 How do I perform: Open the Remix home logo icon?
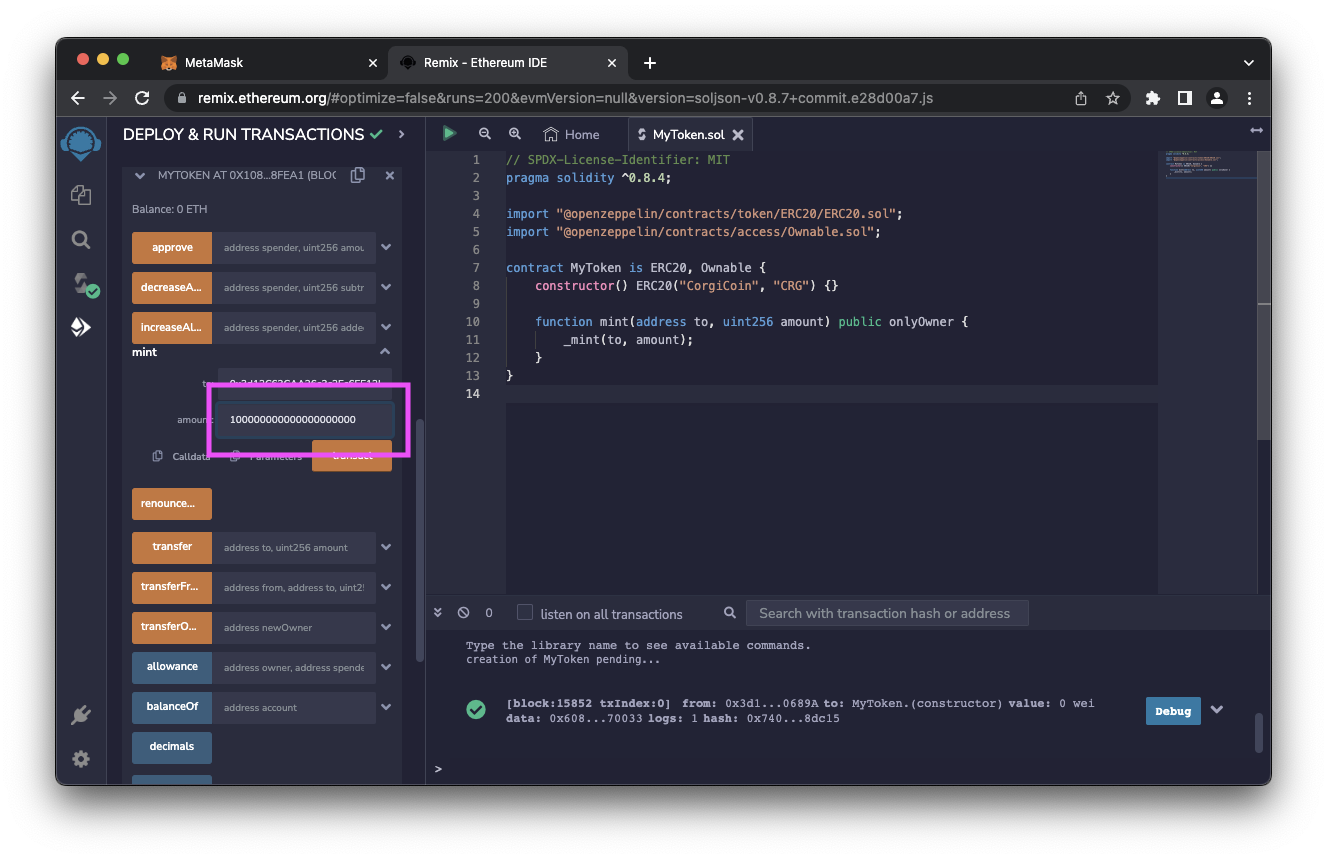tap(81, 143)
